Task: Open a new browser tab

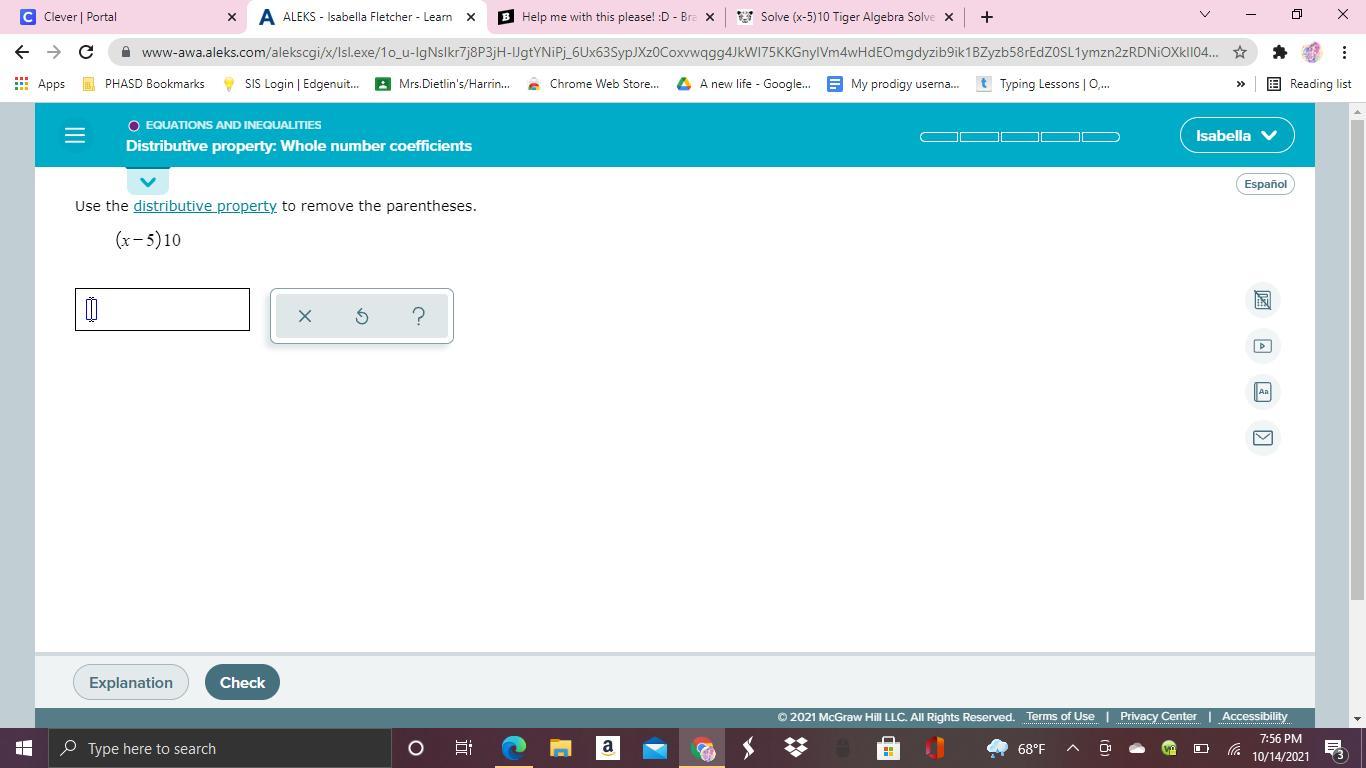Action: click(x=987, y=16)
